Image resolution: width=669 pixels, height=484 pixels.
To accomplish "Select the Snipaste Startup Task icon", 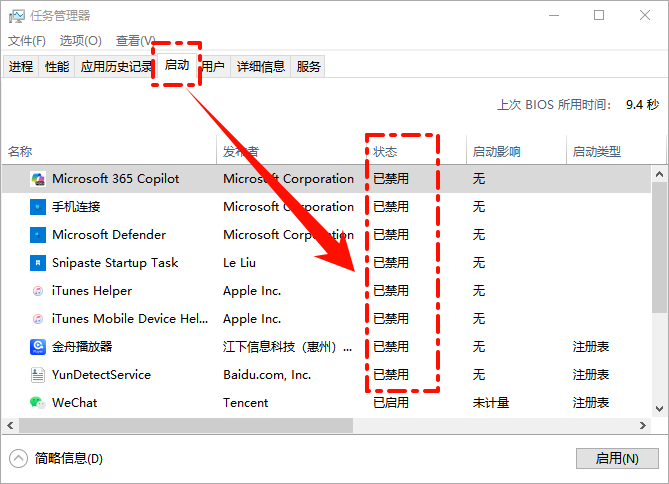I will (37, 263).
